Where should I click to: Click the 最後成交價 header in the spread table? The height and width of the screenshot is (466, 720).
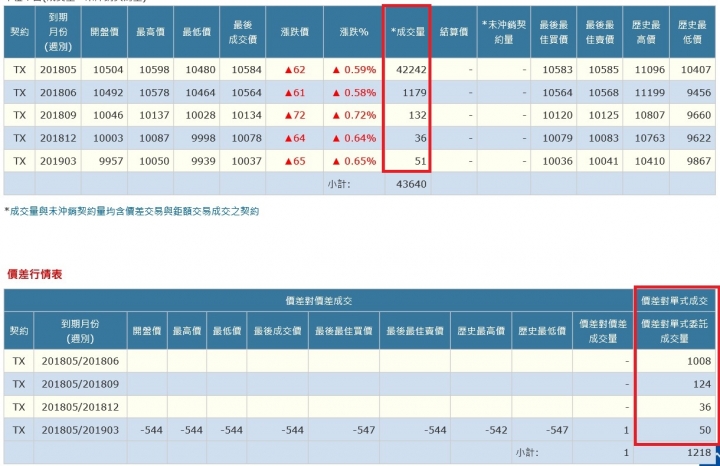click(277, 331)
